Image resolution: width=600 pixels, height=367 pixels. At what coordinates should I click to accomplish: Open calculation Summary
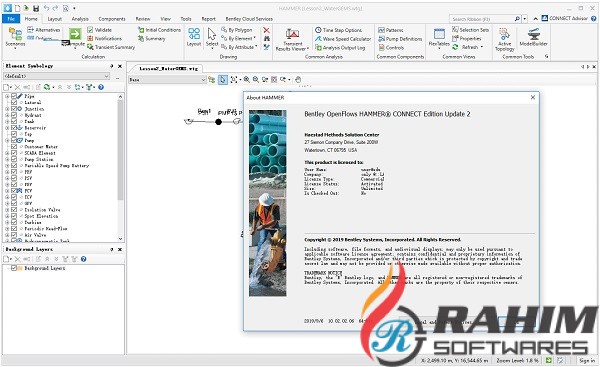[x=152, y=38]
